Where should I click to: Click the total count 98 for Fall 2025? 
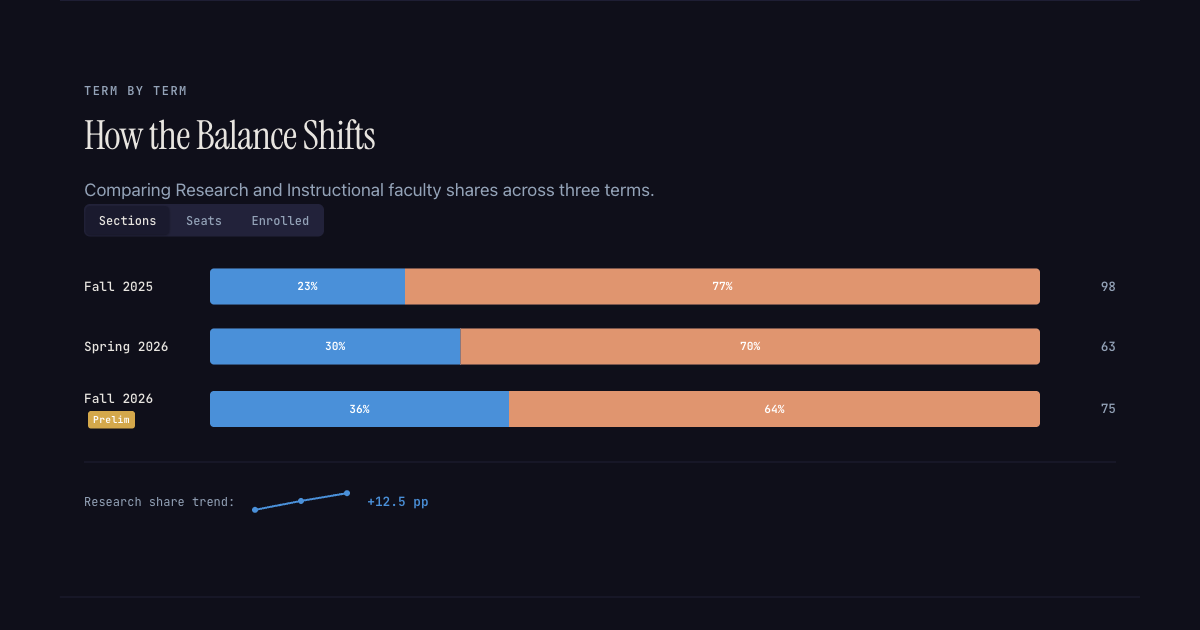point(1108,286)
